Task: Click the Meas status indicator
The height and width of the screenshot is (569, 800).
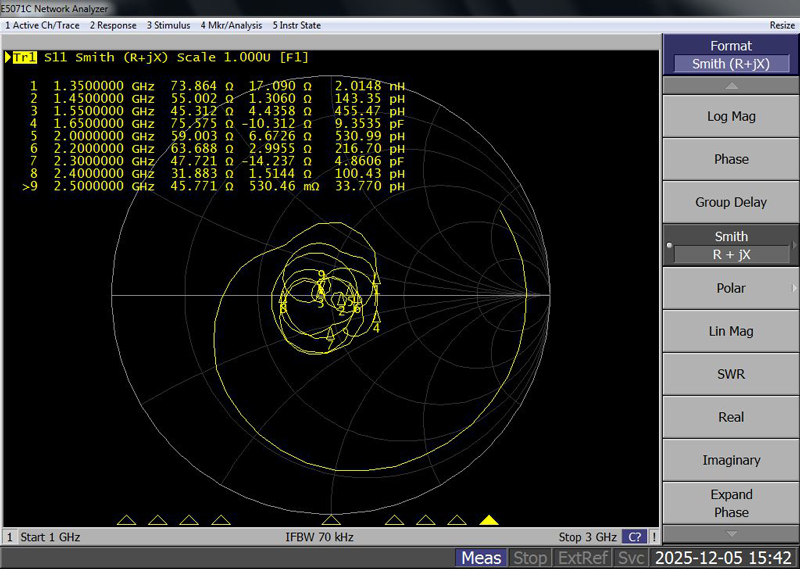Action: [482, 558]
